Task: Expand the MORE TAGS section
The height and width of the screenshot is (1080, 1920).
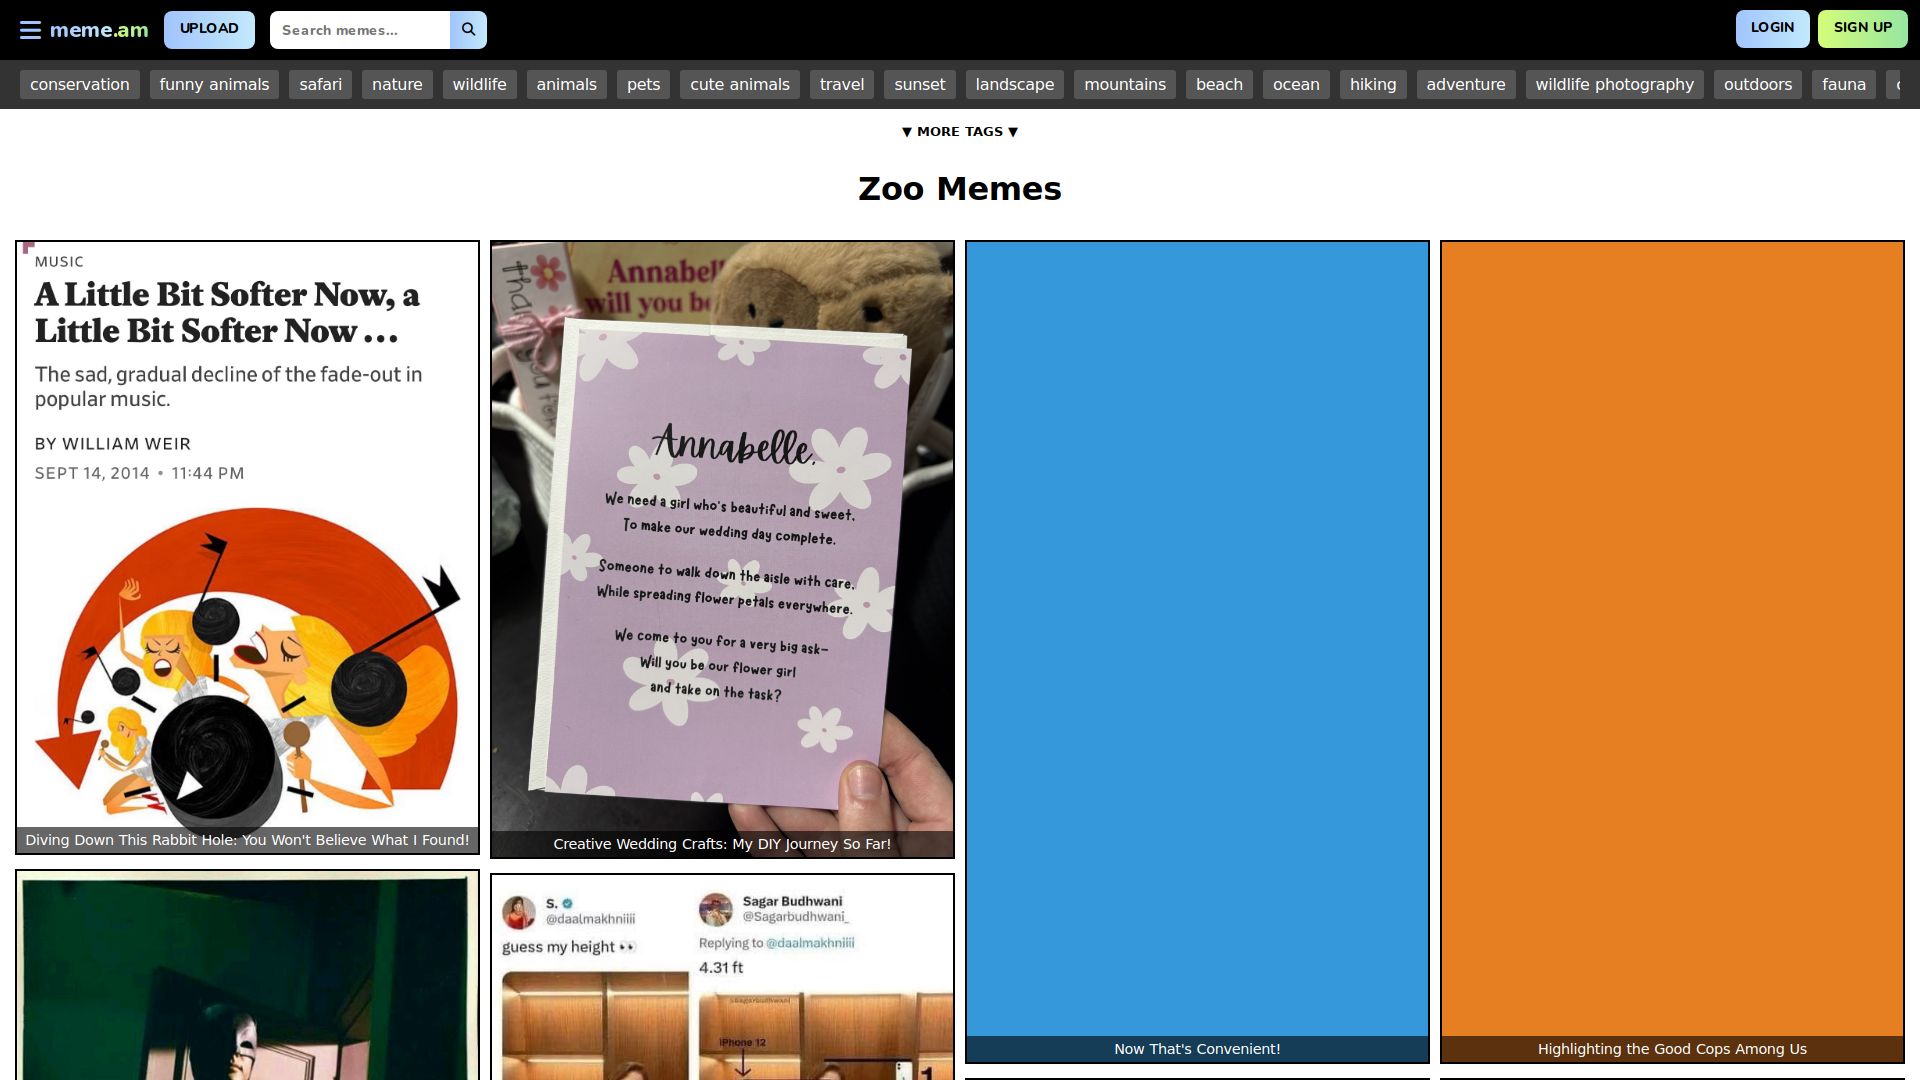Action: coord(959,131)
